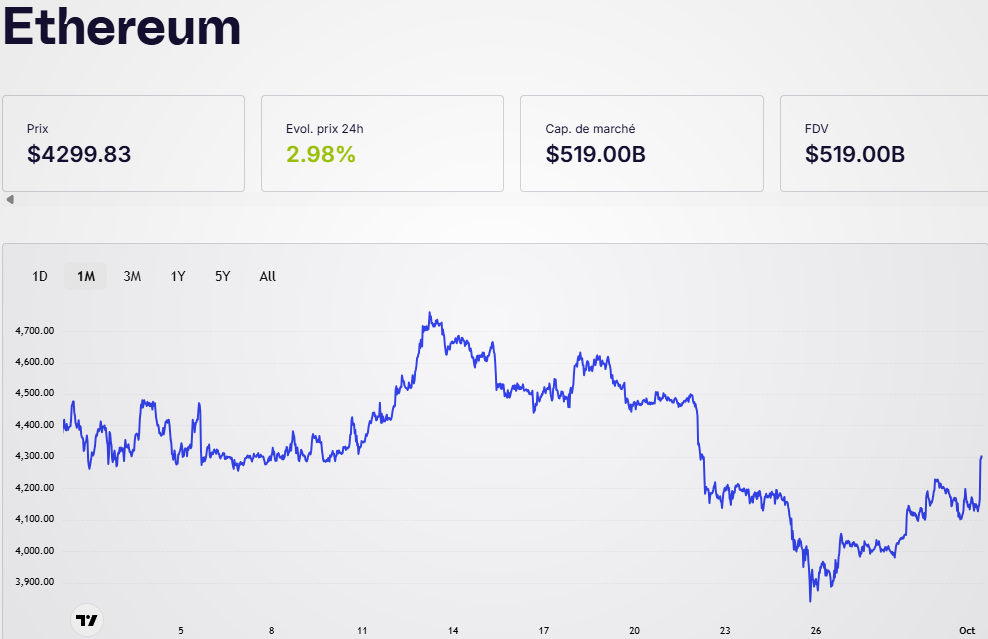
Task: Click the green 2.98% change value
Action: tap(321, 154)
